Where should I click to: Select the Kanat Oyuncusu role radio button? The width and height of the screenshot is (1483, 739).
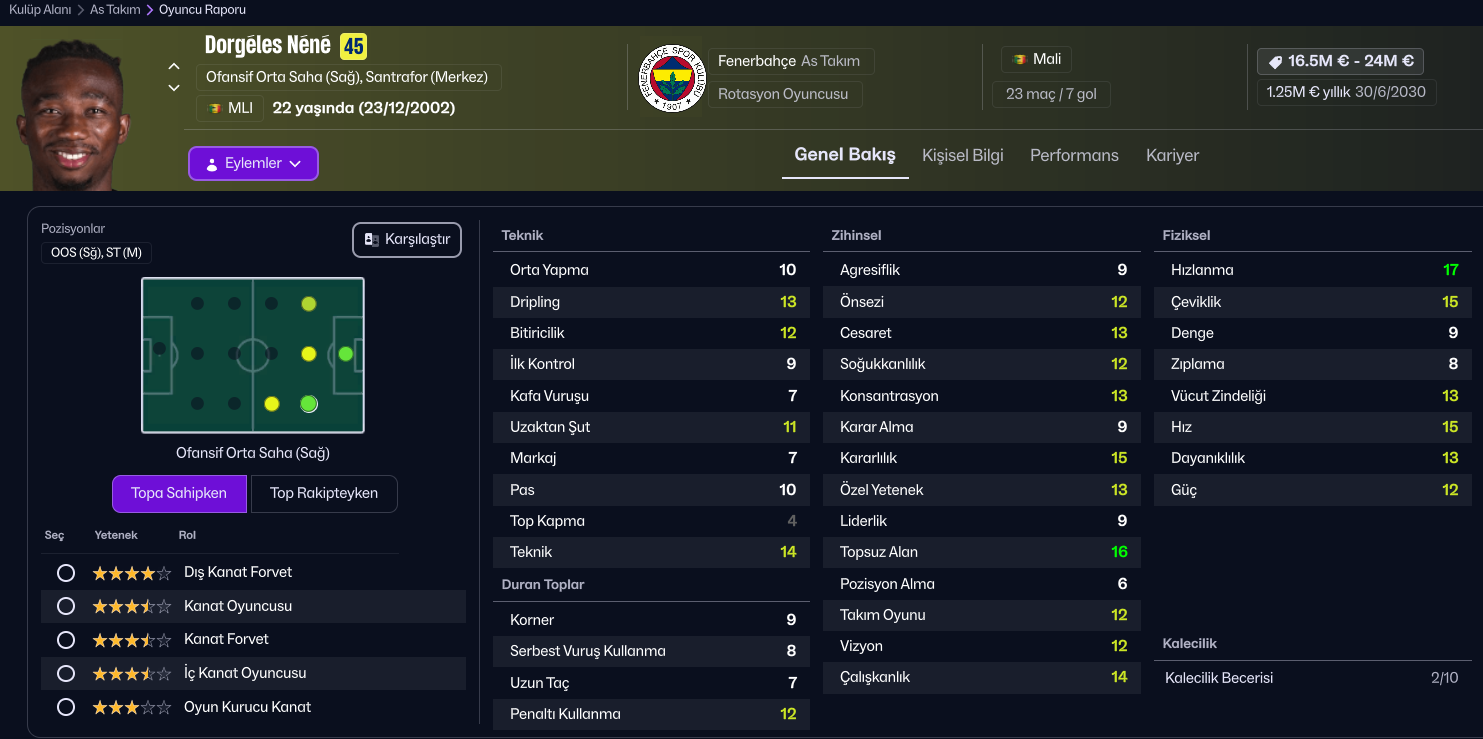coord(66,606)
